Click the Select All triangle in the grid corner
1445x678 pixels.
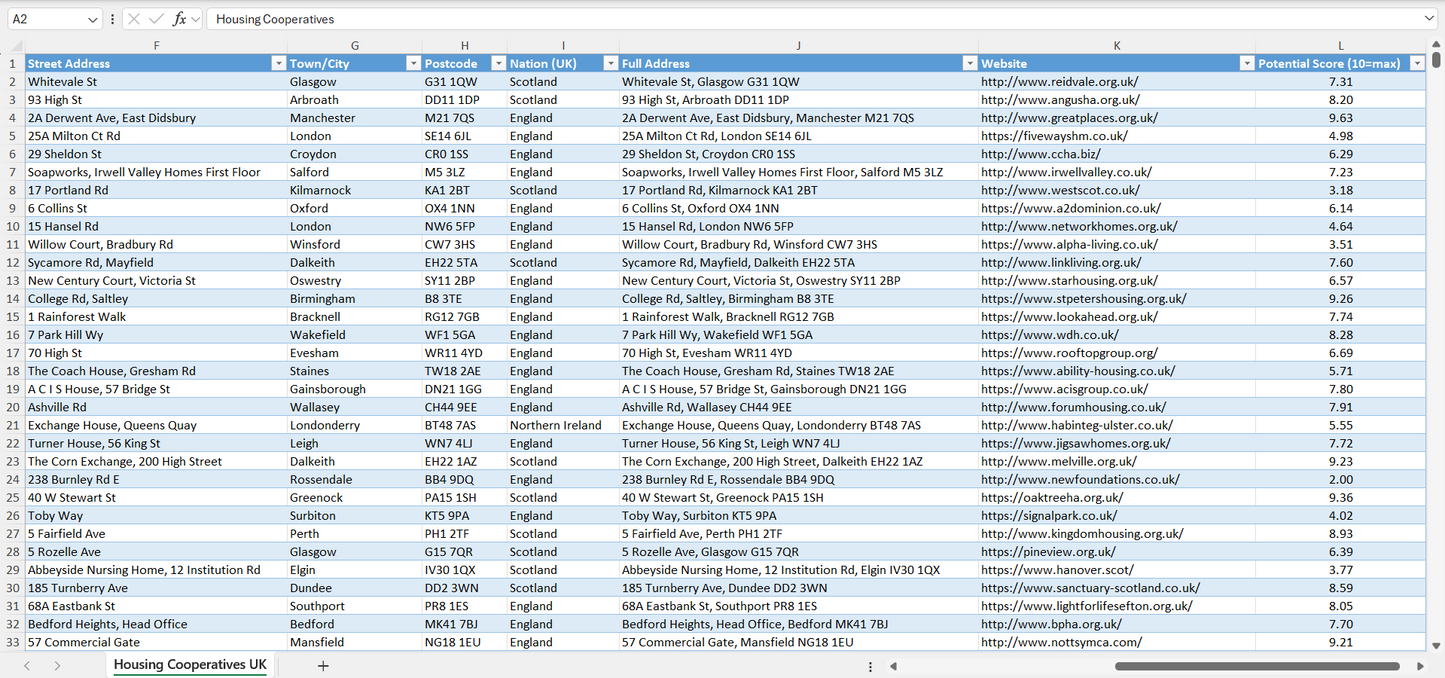point(14,45)
